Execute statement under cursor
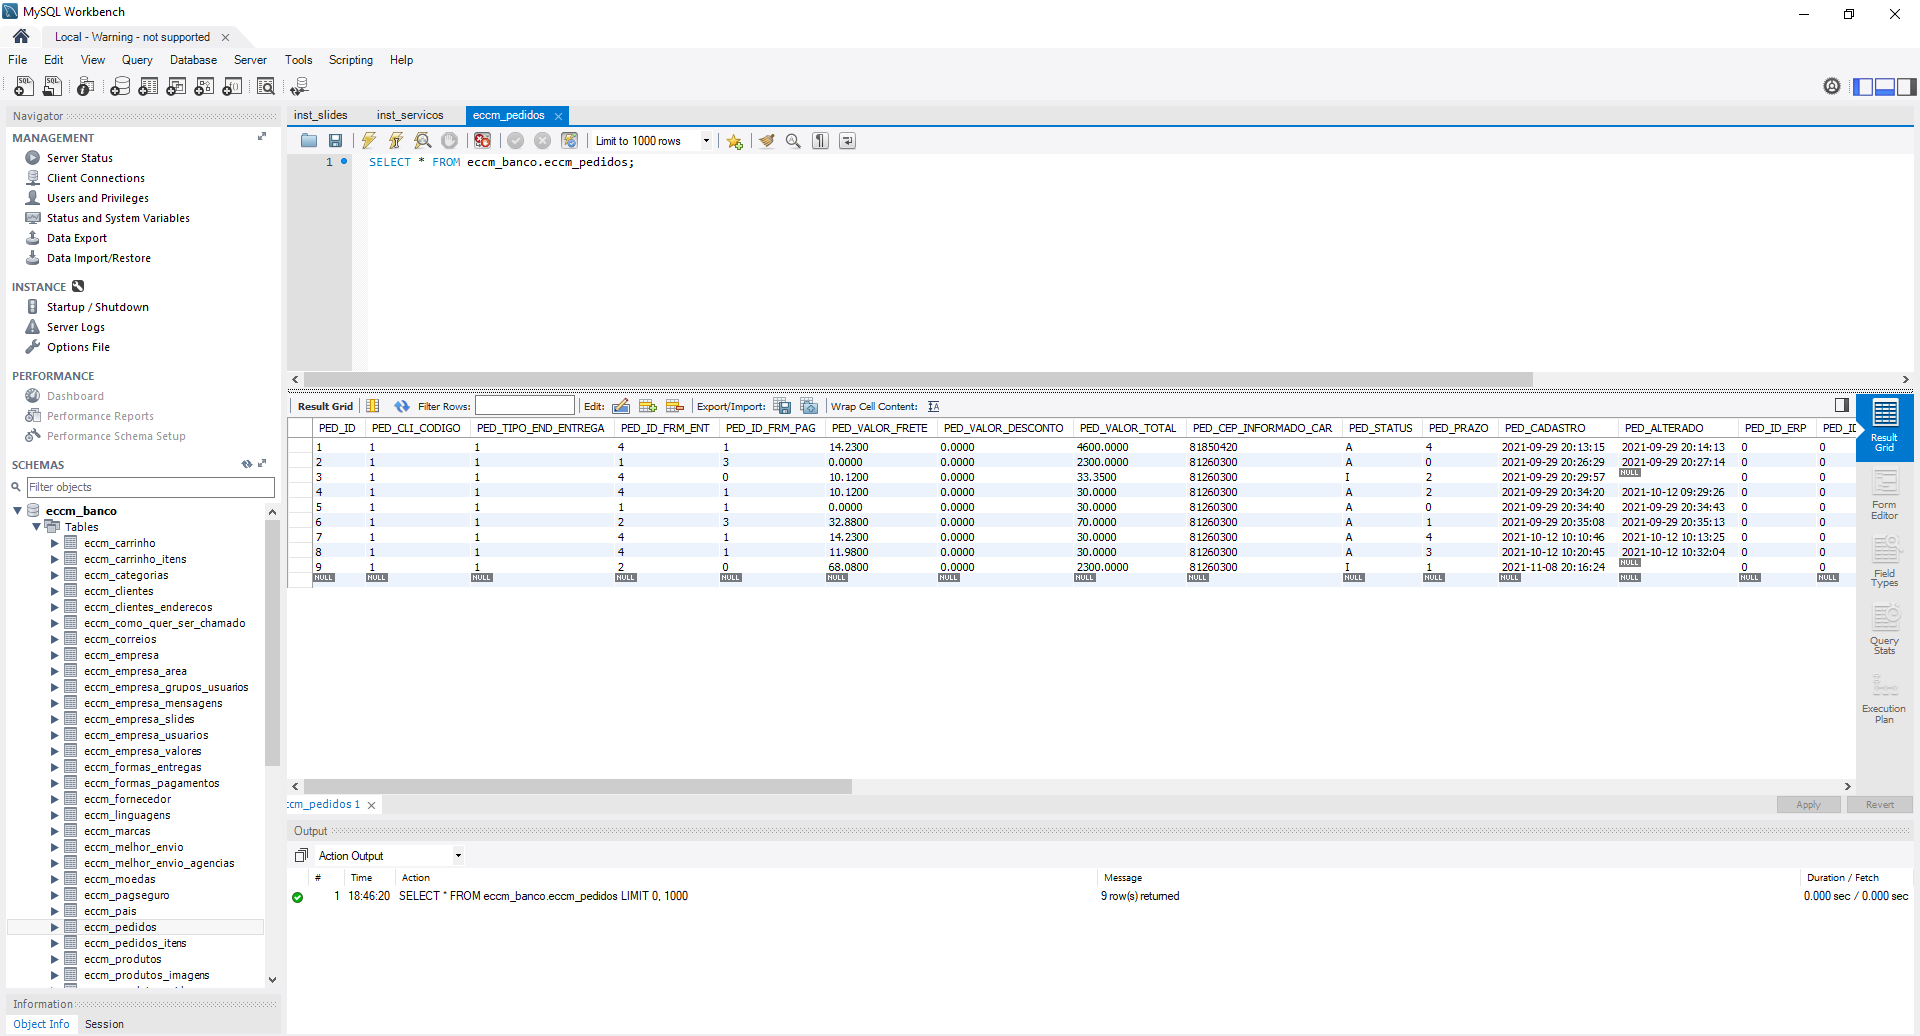This screenshot has height=1036, width=1920. pos(396,141)
